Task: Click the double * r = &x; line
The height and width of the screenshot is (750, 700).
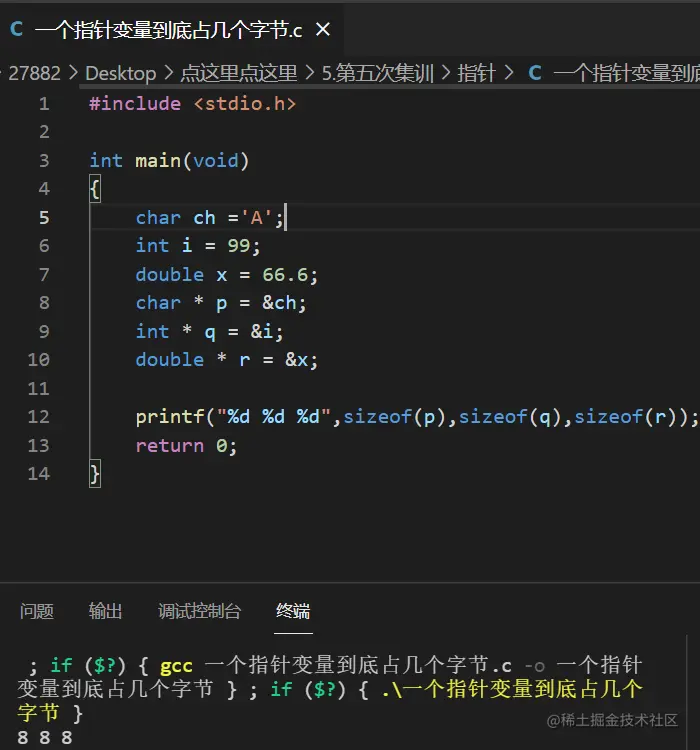Action: [227, 360]
